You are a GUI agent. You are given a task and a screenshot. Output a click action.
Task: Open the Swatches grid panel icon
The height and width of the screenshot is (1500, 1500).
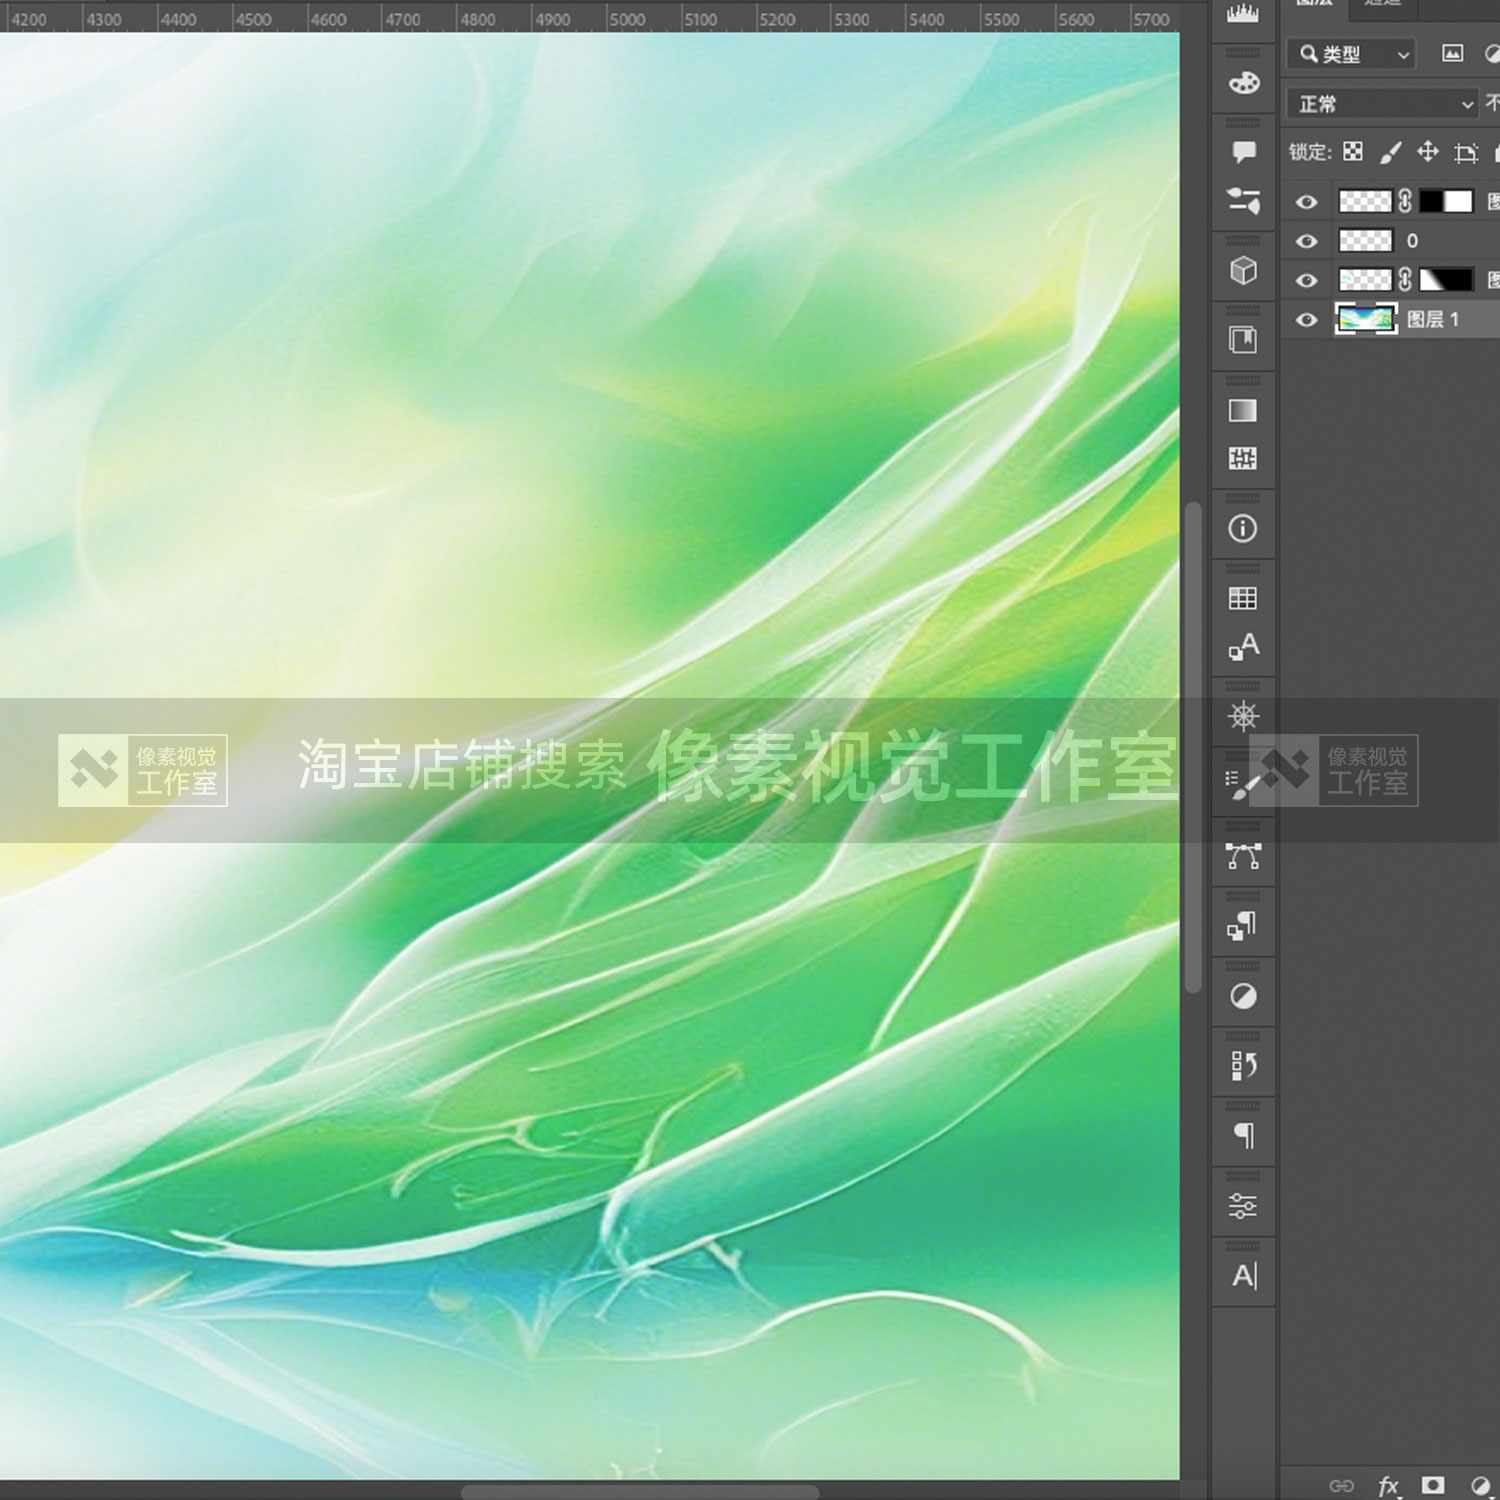point(1243,598)
